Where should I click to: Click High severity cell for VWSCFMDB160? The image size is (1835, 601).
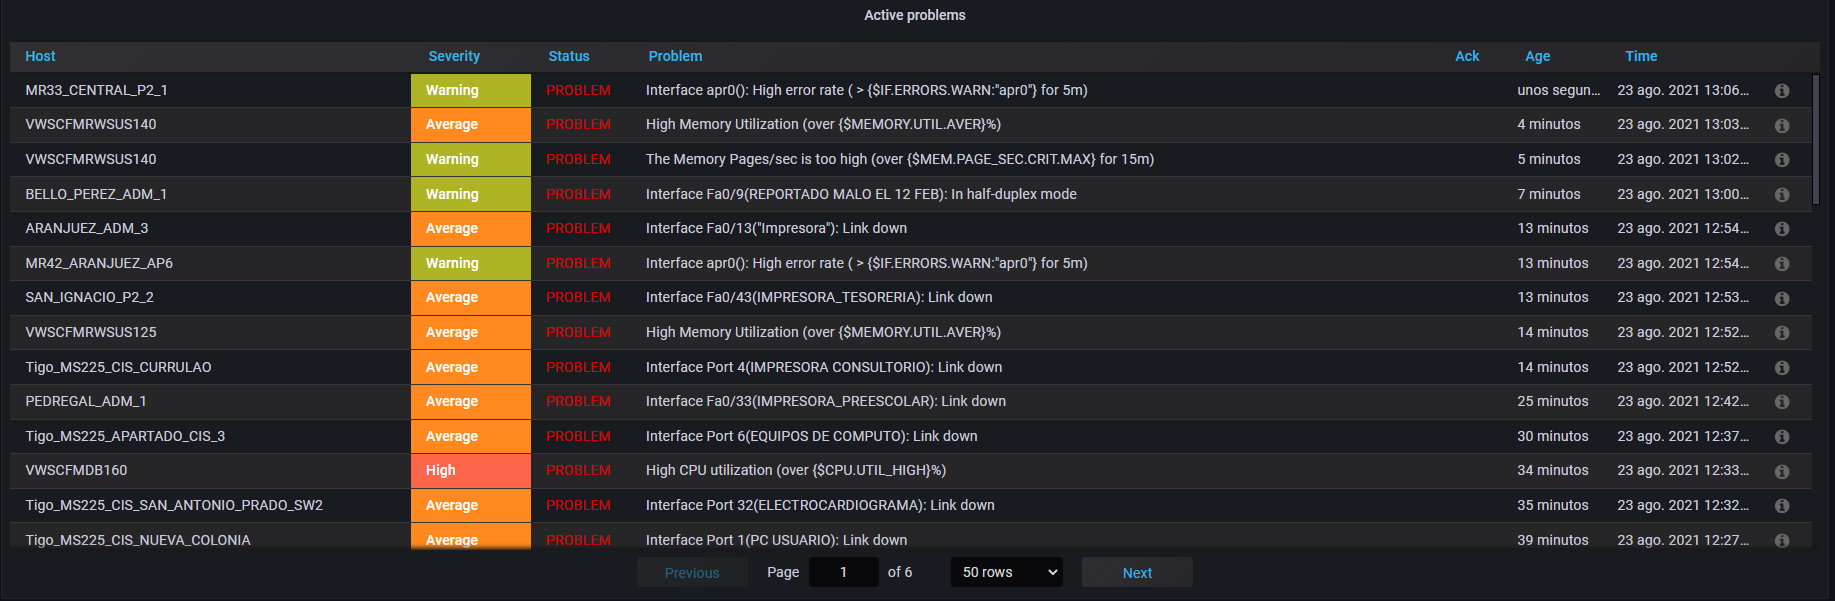(x=471, y=470)
